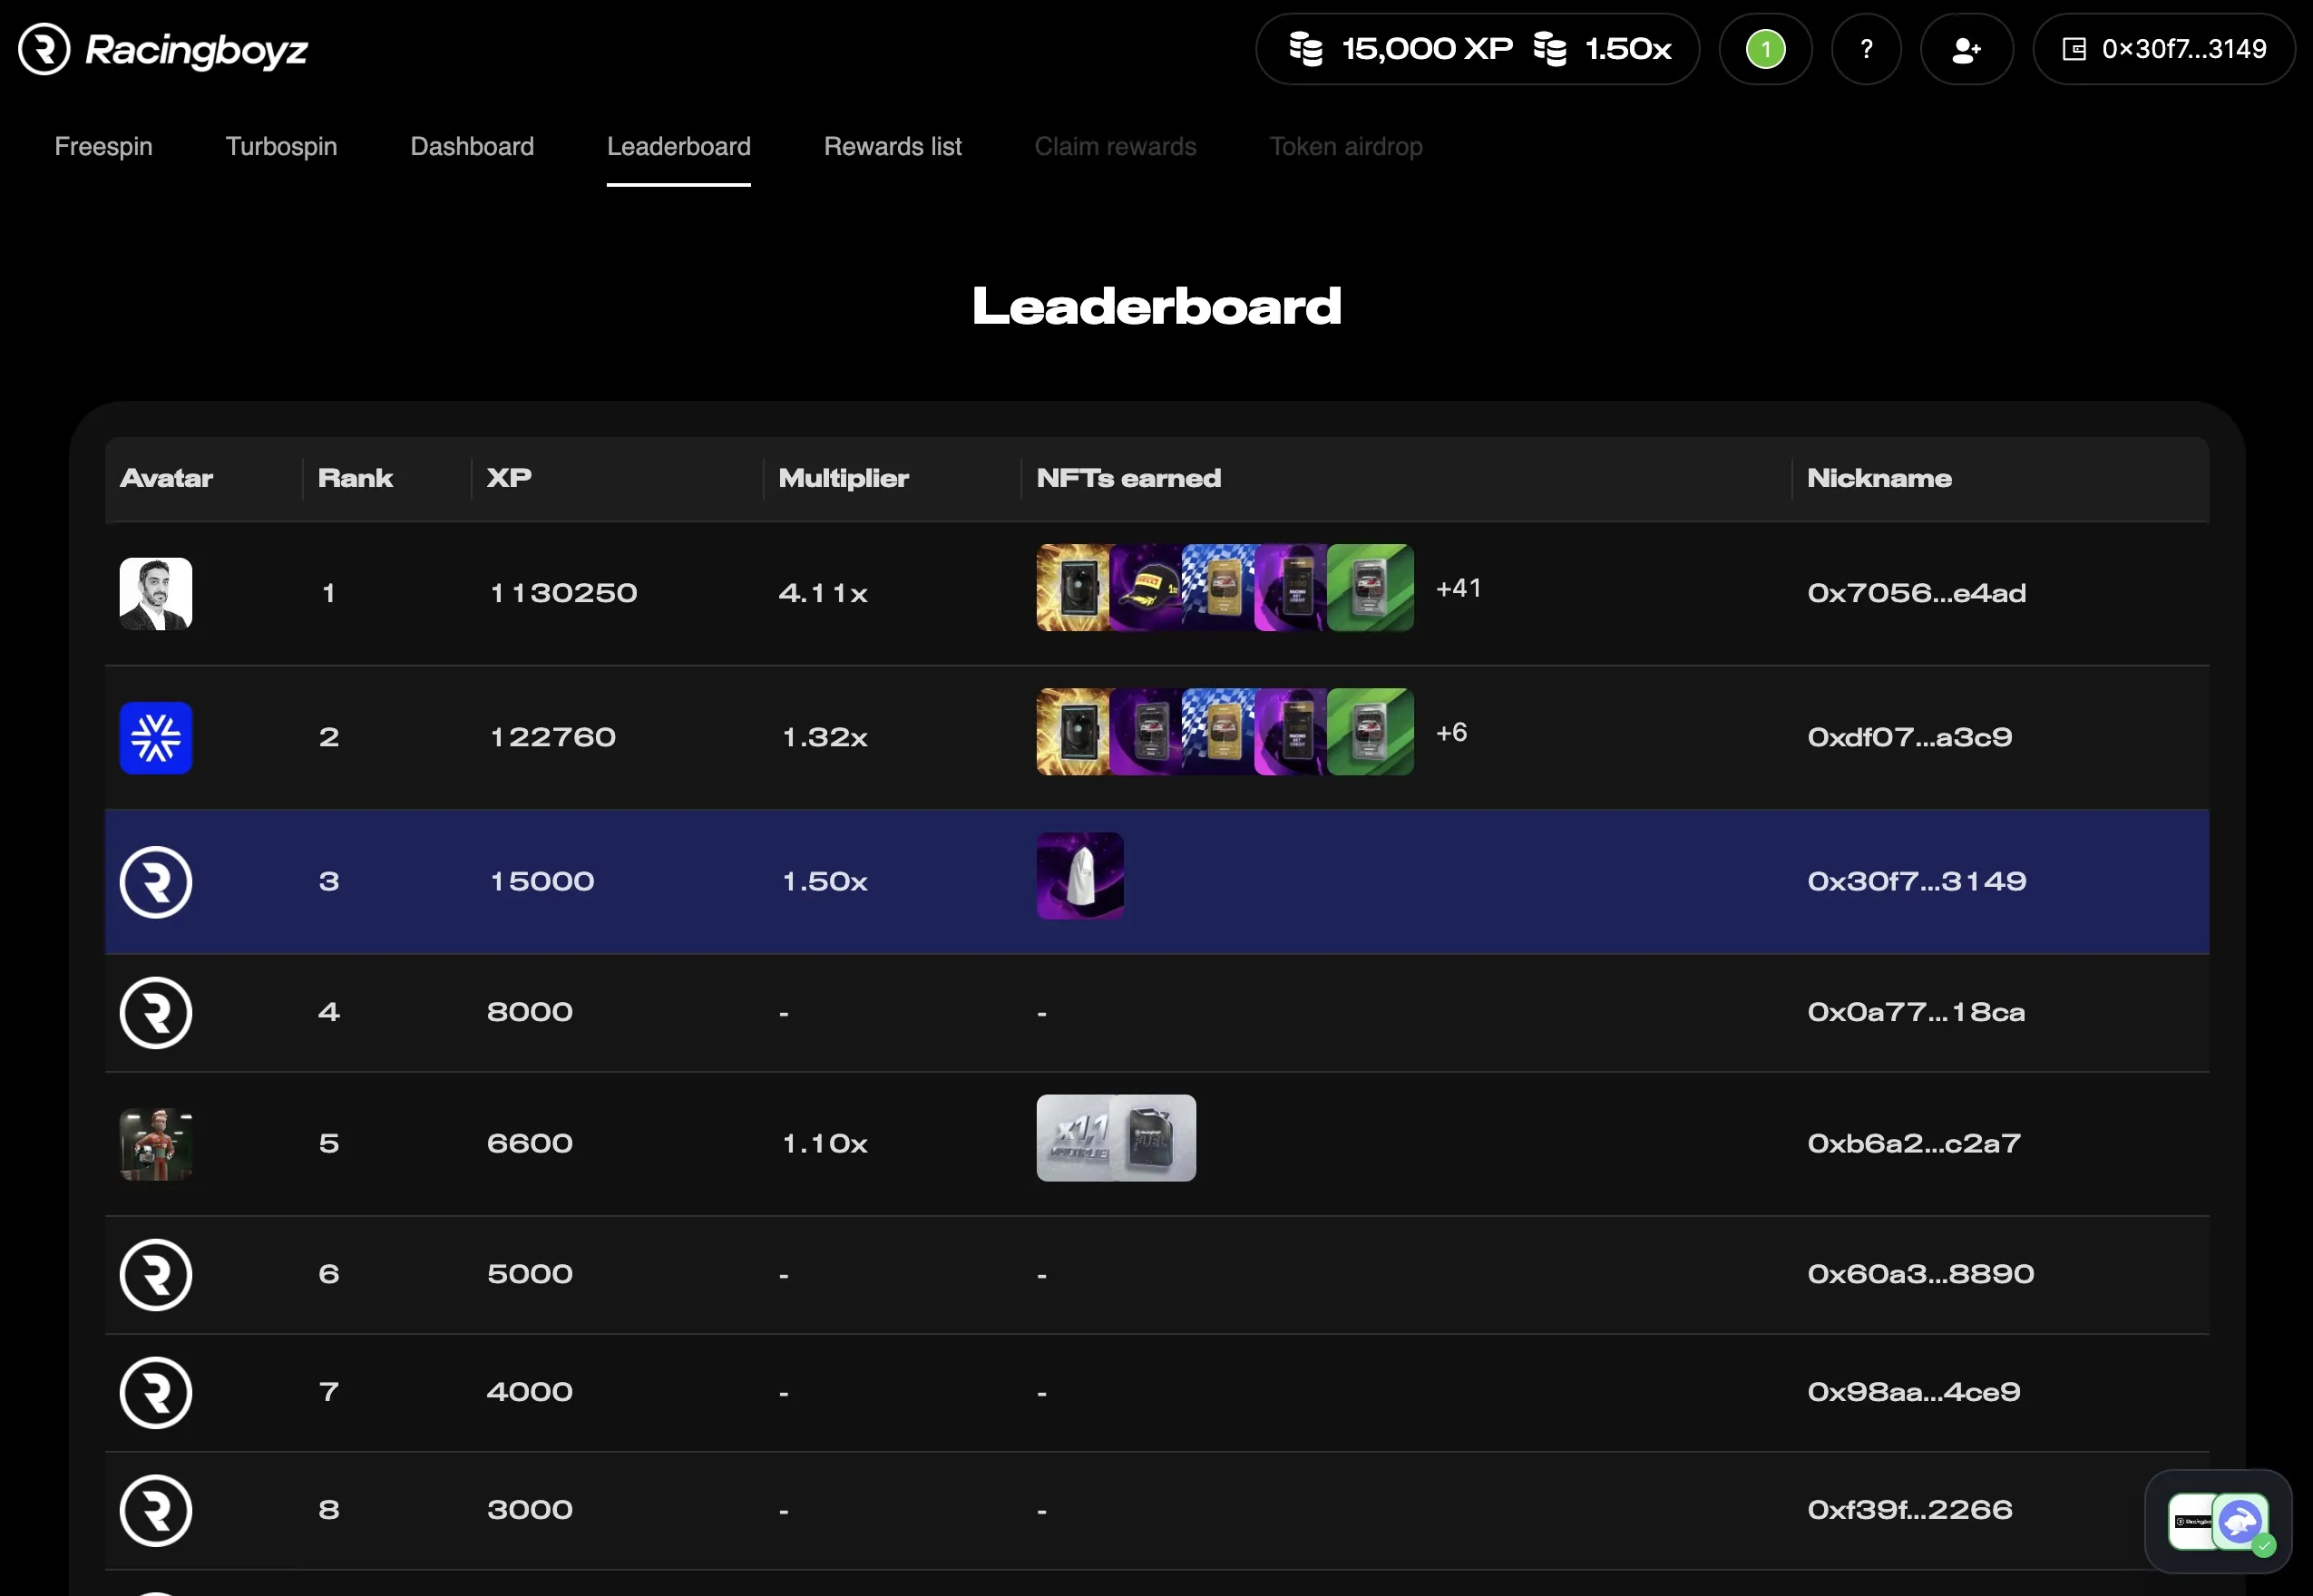2313x1596 pixels.
Task: Click the avatar icon in rank 3 row
Action: tap(156, 882)
